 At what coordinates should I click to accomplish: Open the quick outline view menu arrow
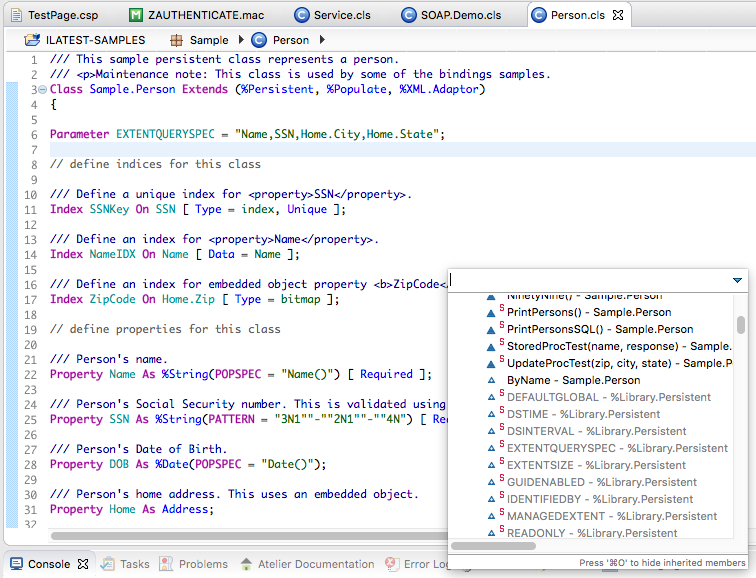click(x=737, y=280)
